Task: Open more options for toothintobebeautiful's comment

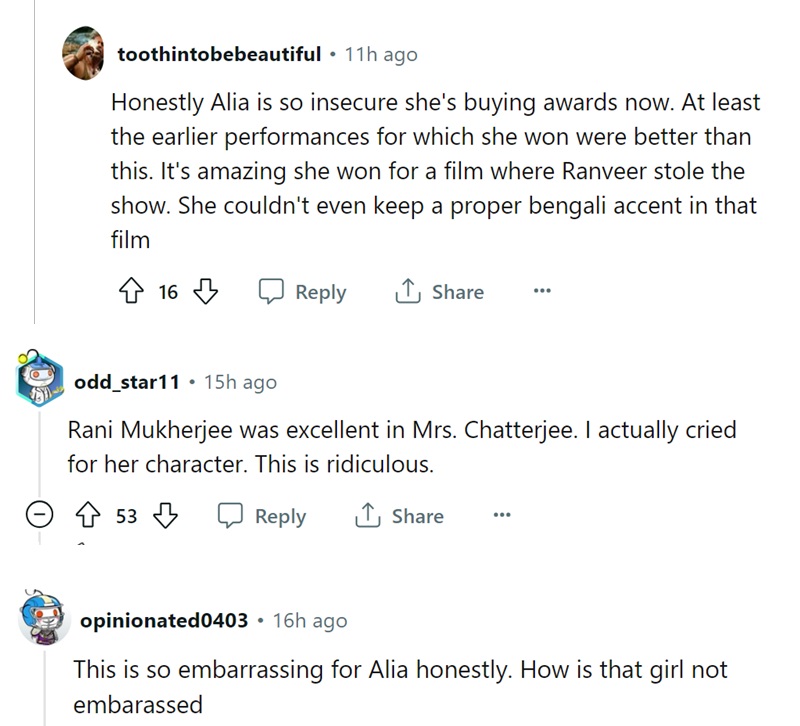Action: [x=542, y=292]
